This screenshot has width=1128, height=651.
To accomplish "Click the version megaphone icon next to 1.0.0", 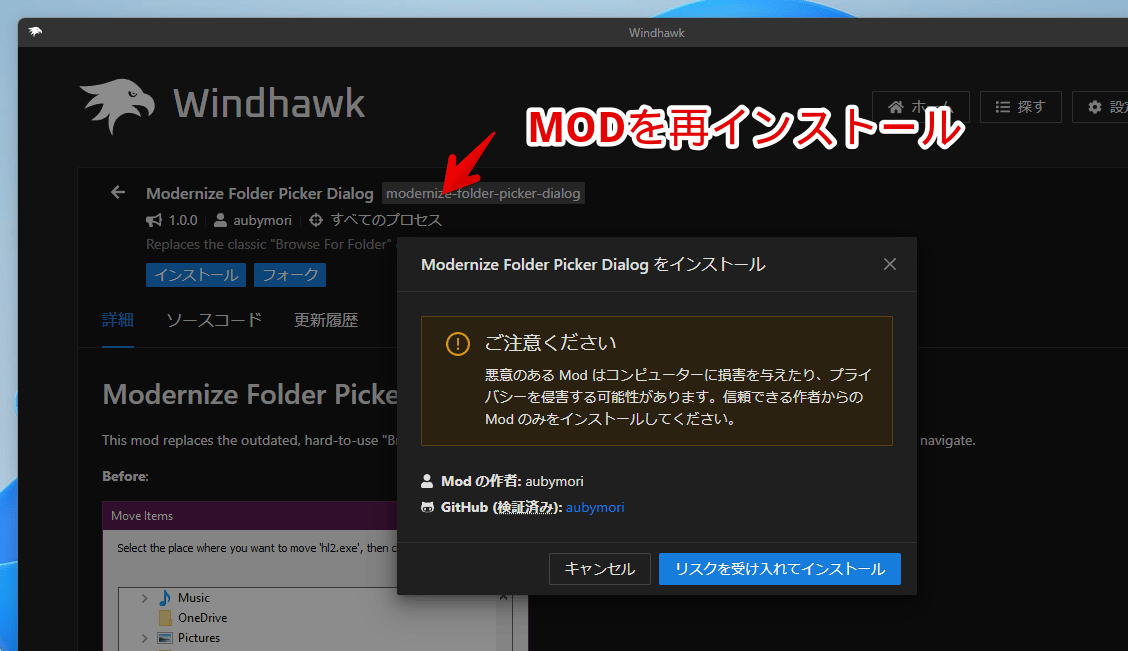I will (x=154, y=220).
